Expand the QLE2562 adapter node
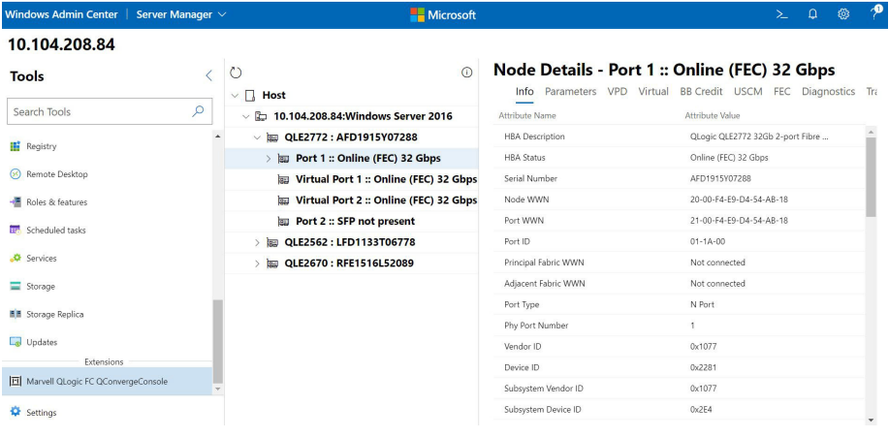Screen dimensions: 889x432 (257, 243)
